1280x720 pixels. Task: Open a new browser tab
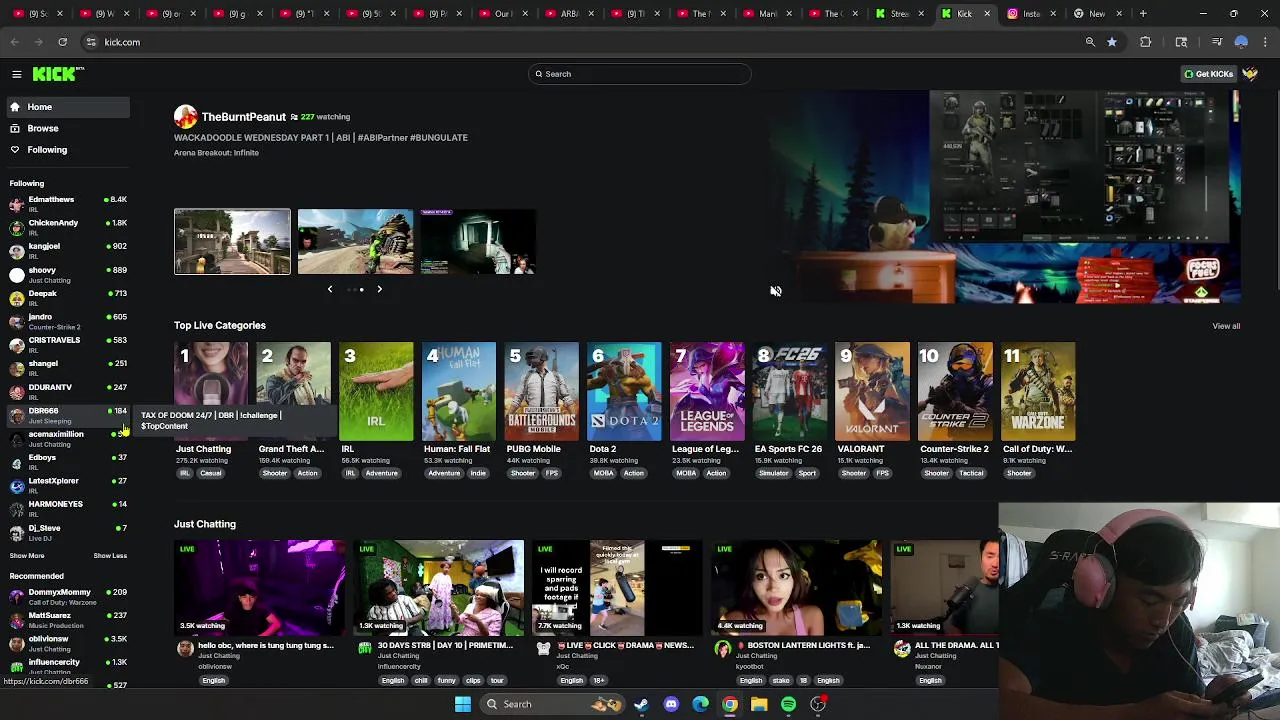1143,14
